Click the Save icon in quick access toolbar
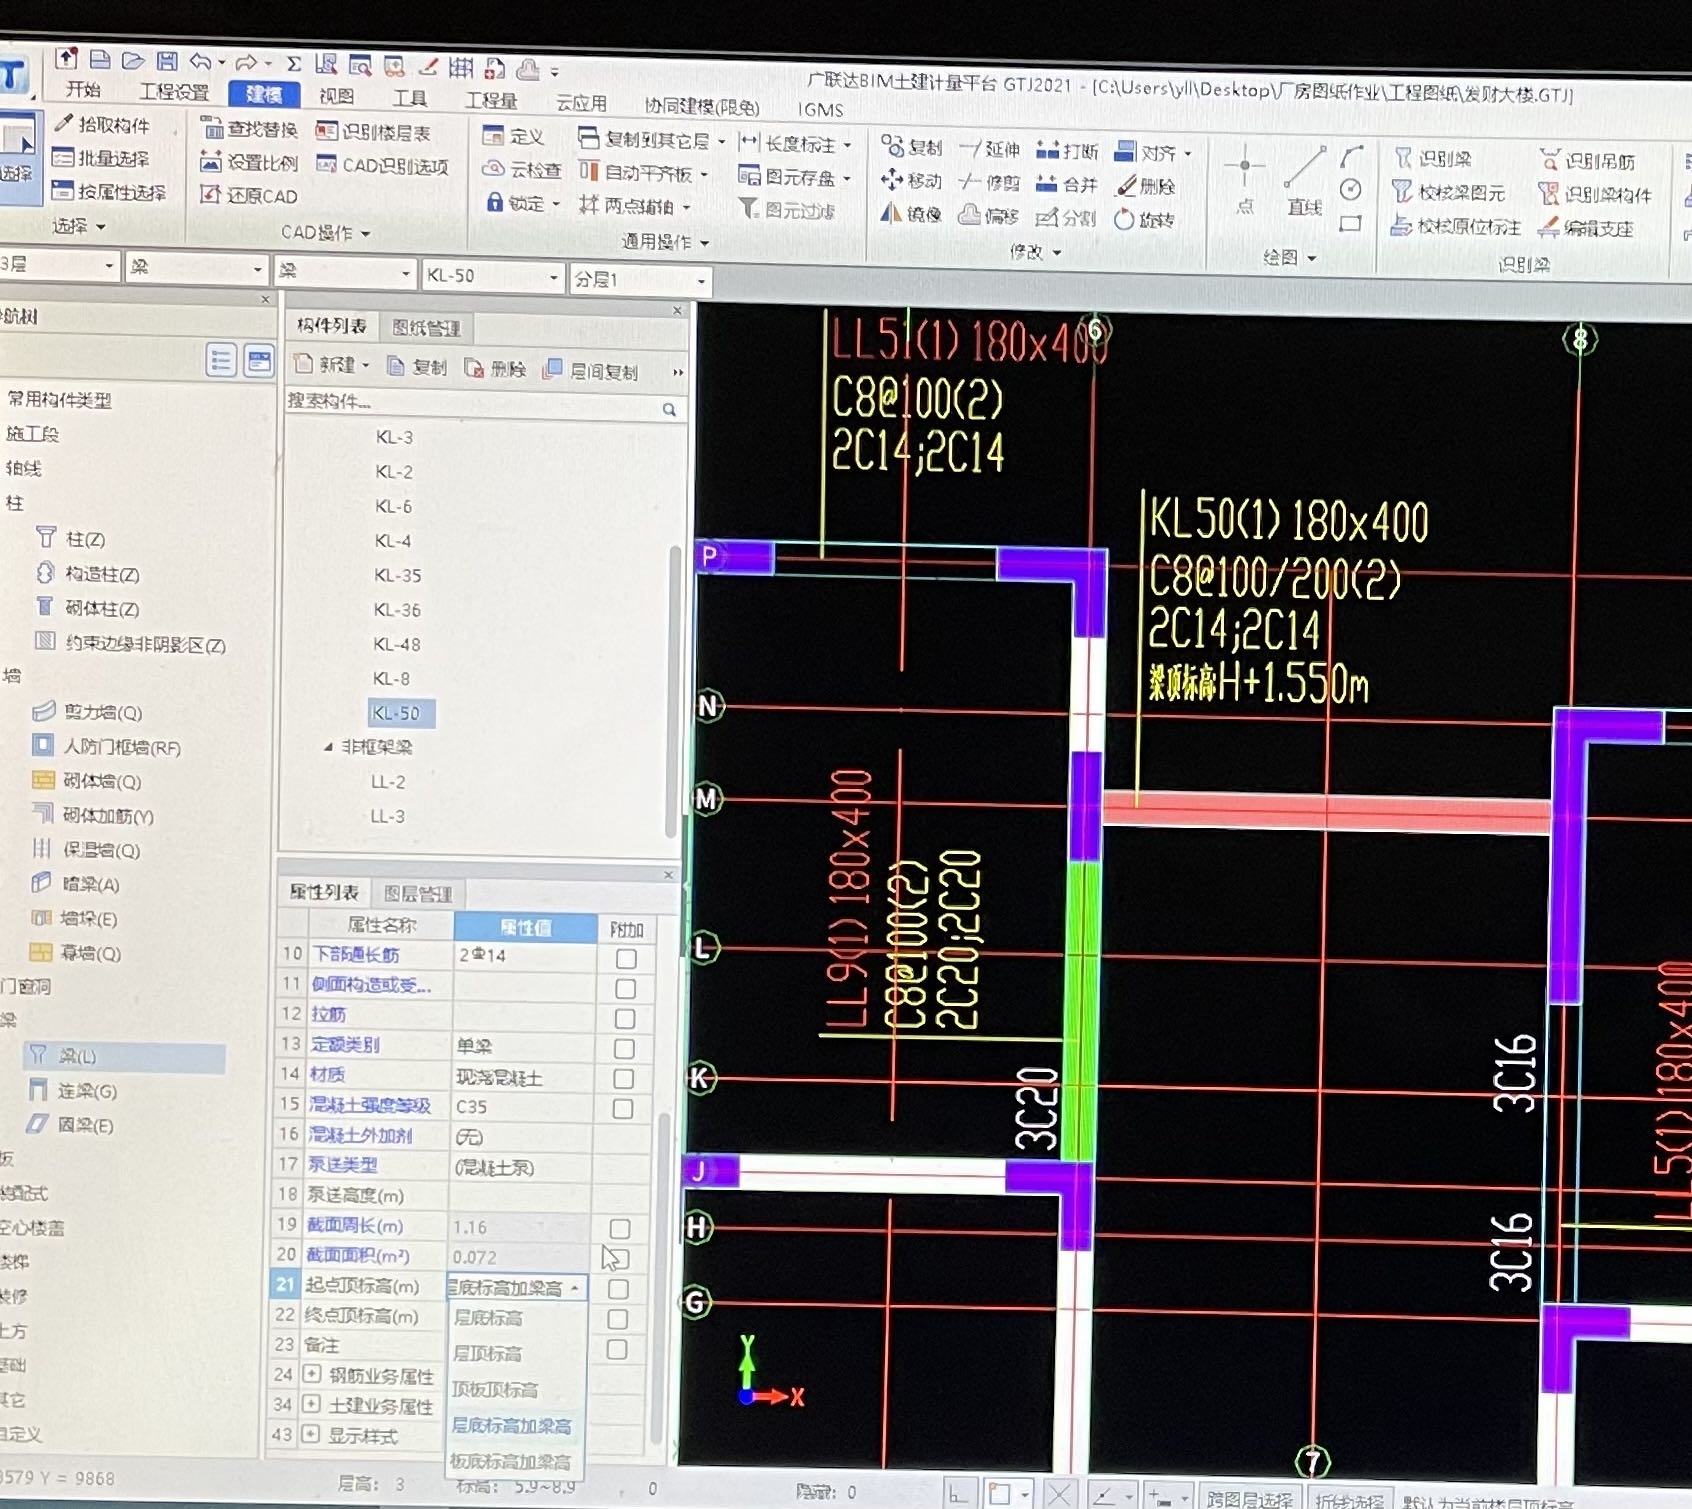The image size is (1692, 1509). [166, 61]
